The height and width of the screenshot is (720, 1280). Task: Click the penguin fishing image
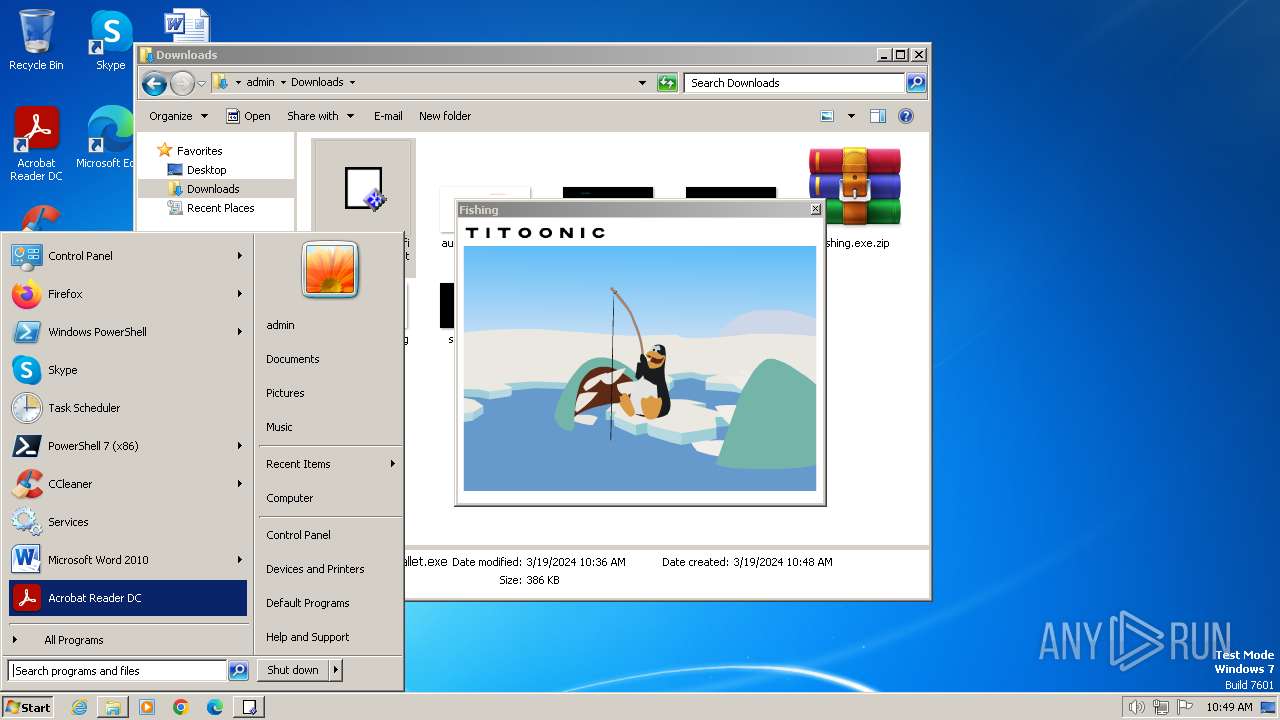[640, 368]
